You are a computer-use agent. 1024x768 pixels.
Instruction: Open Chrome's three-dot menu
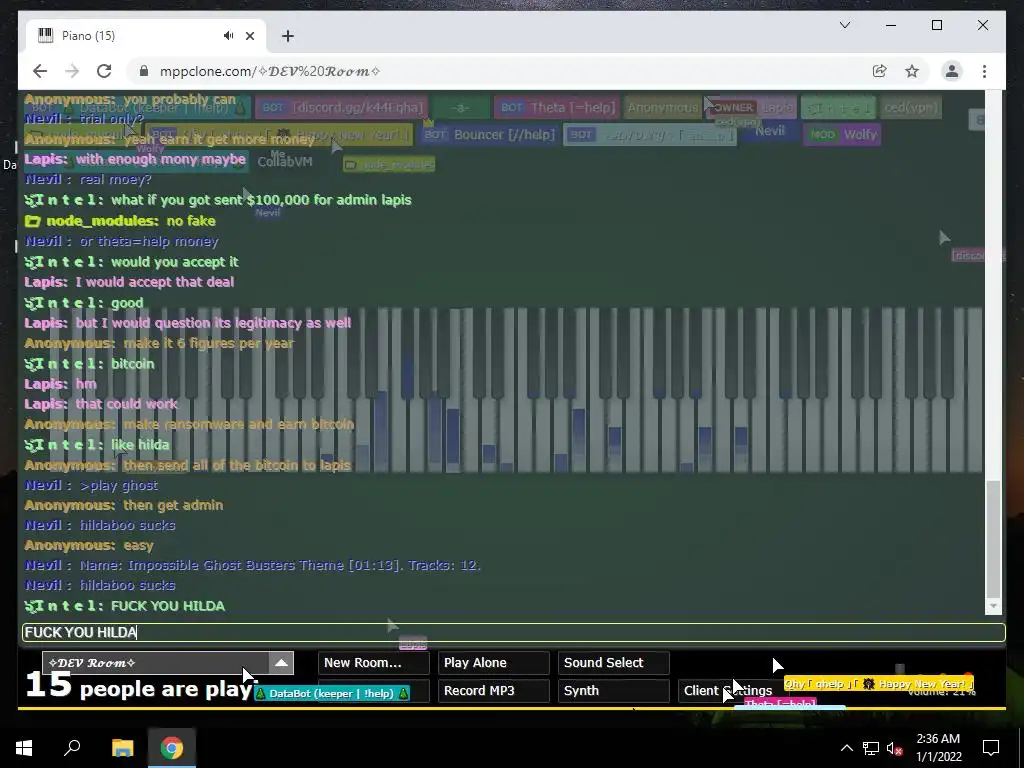pyautogui.click(x=984, y=71)
